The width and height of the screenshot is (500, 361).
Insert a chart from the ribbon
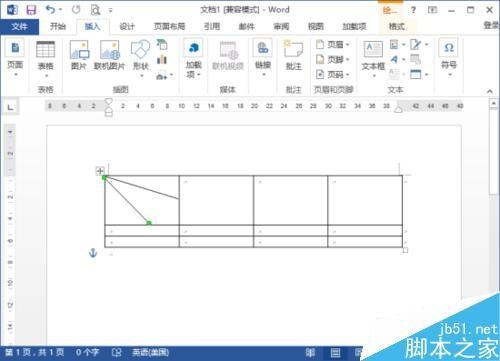point(162,60)
